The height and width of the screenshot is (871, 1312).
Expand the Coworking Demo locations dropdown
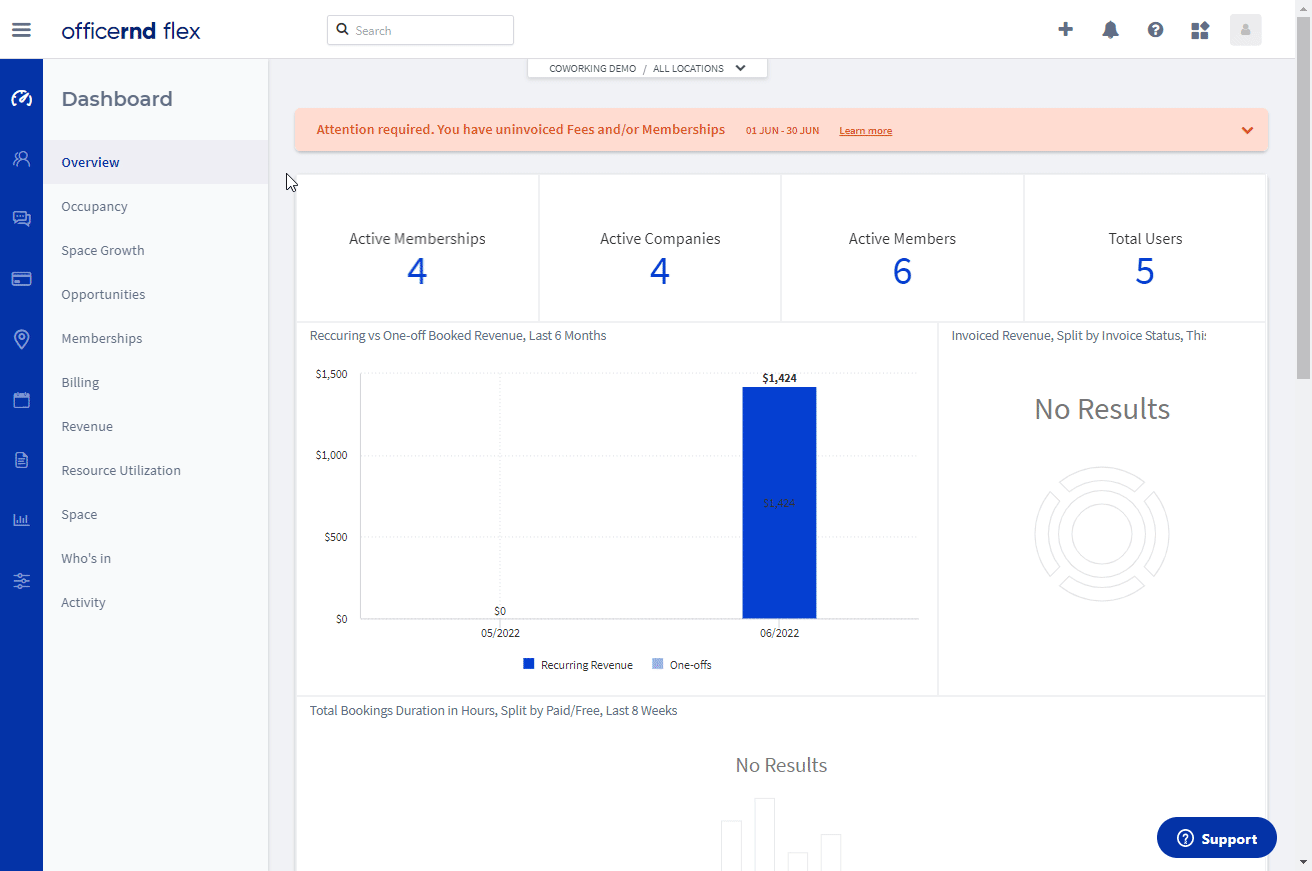(x=647, y=68)
